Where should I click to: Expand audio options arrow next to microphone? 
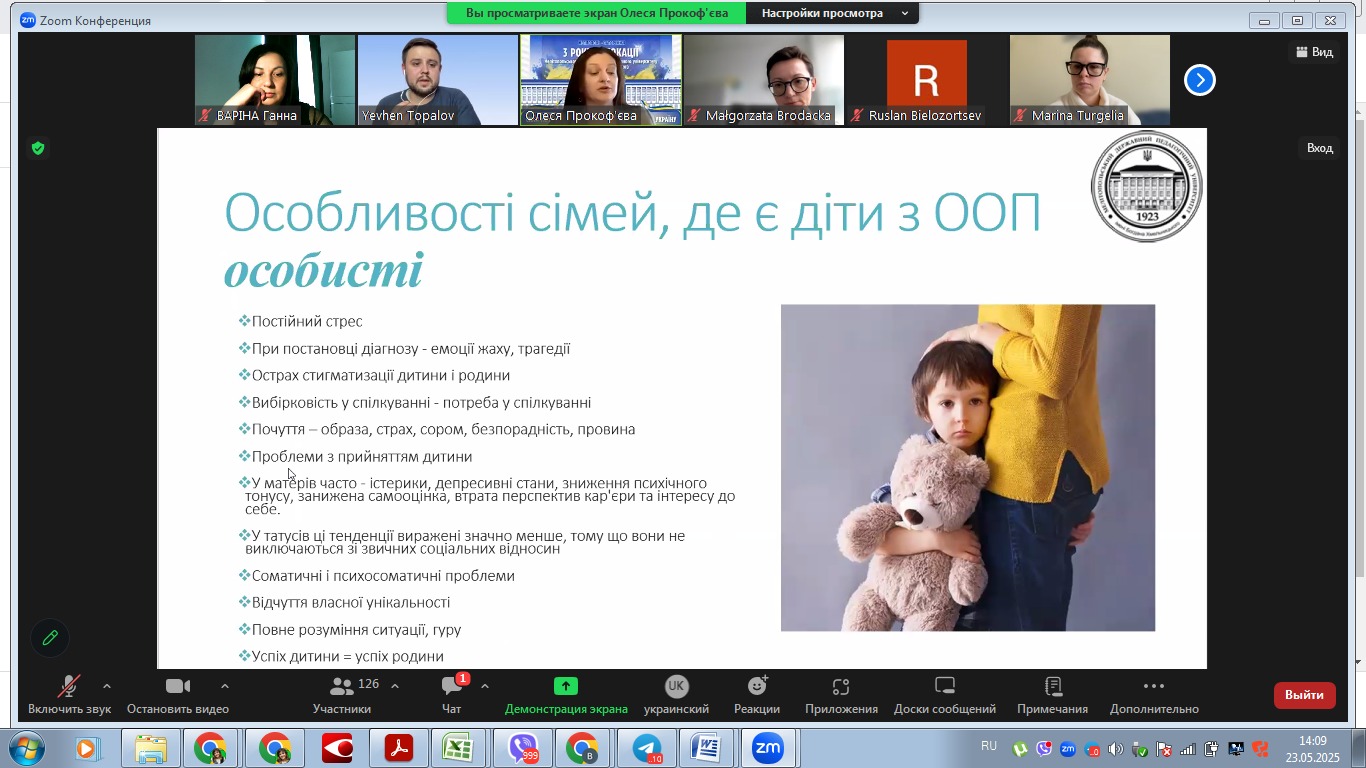click(107, 686)
